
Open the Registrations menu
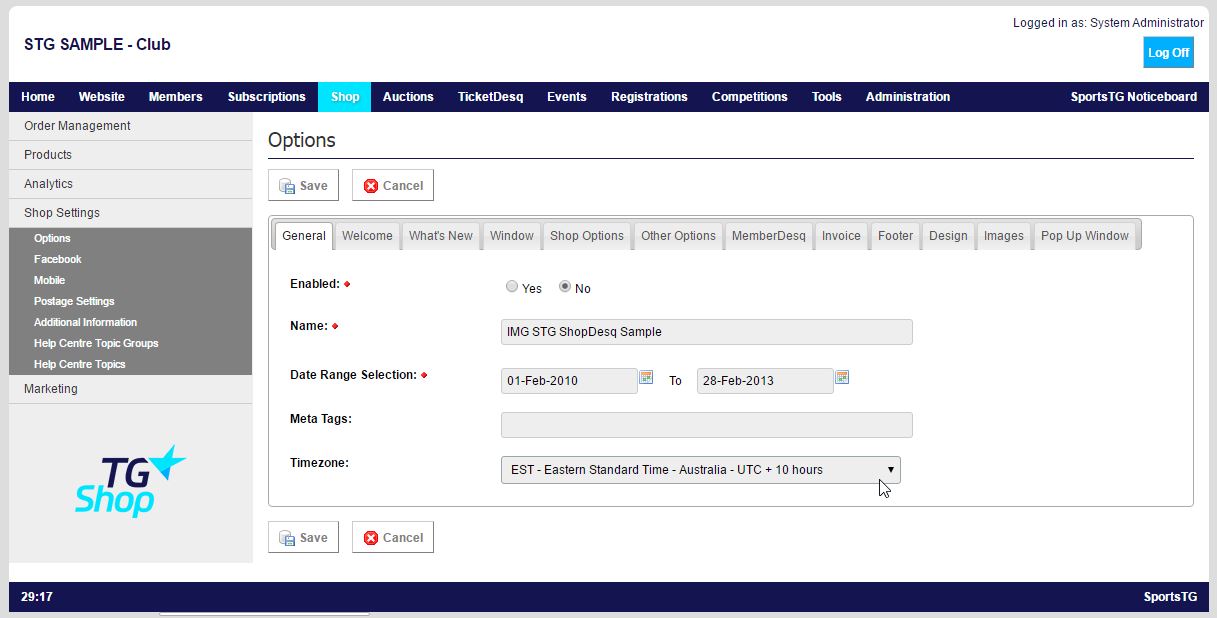(649, 97)
